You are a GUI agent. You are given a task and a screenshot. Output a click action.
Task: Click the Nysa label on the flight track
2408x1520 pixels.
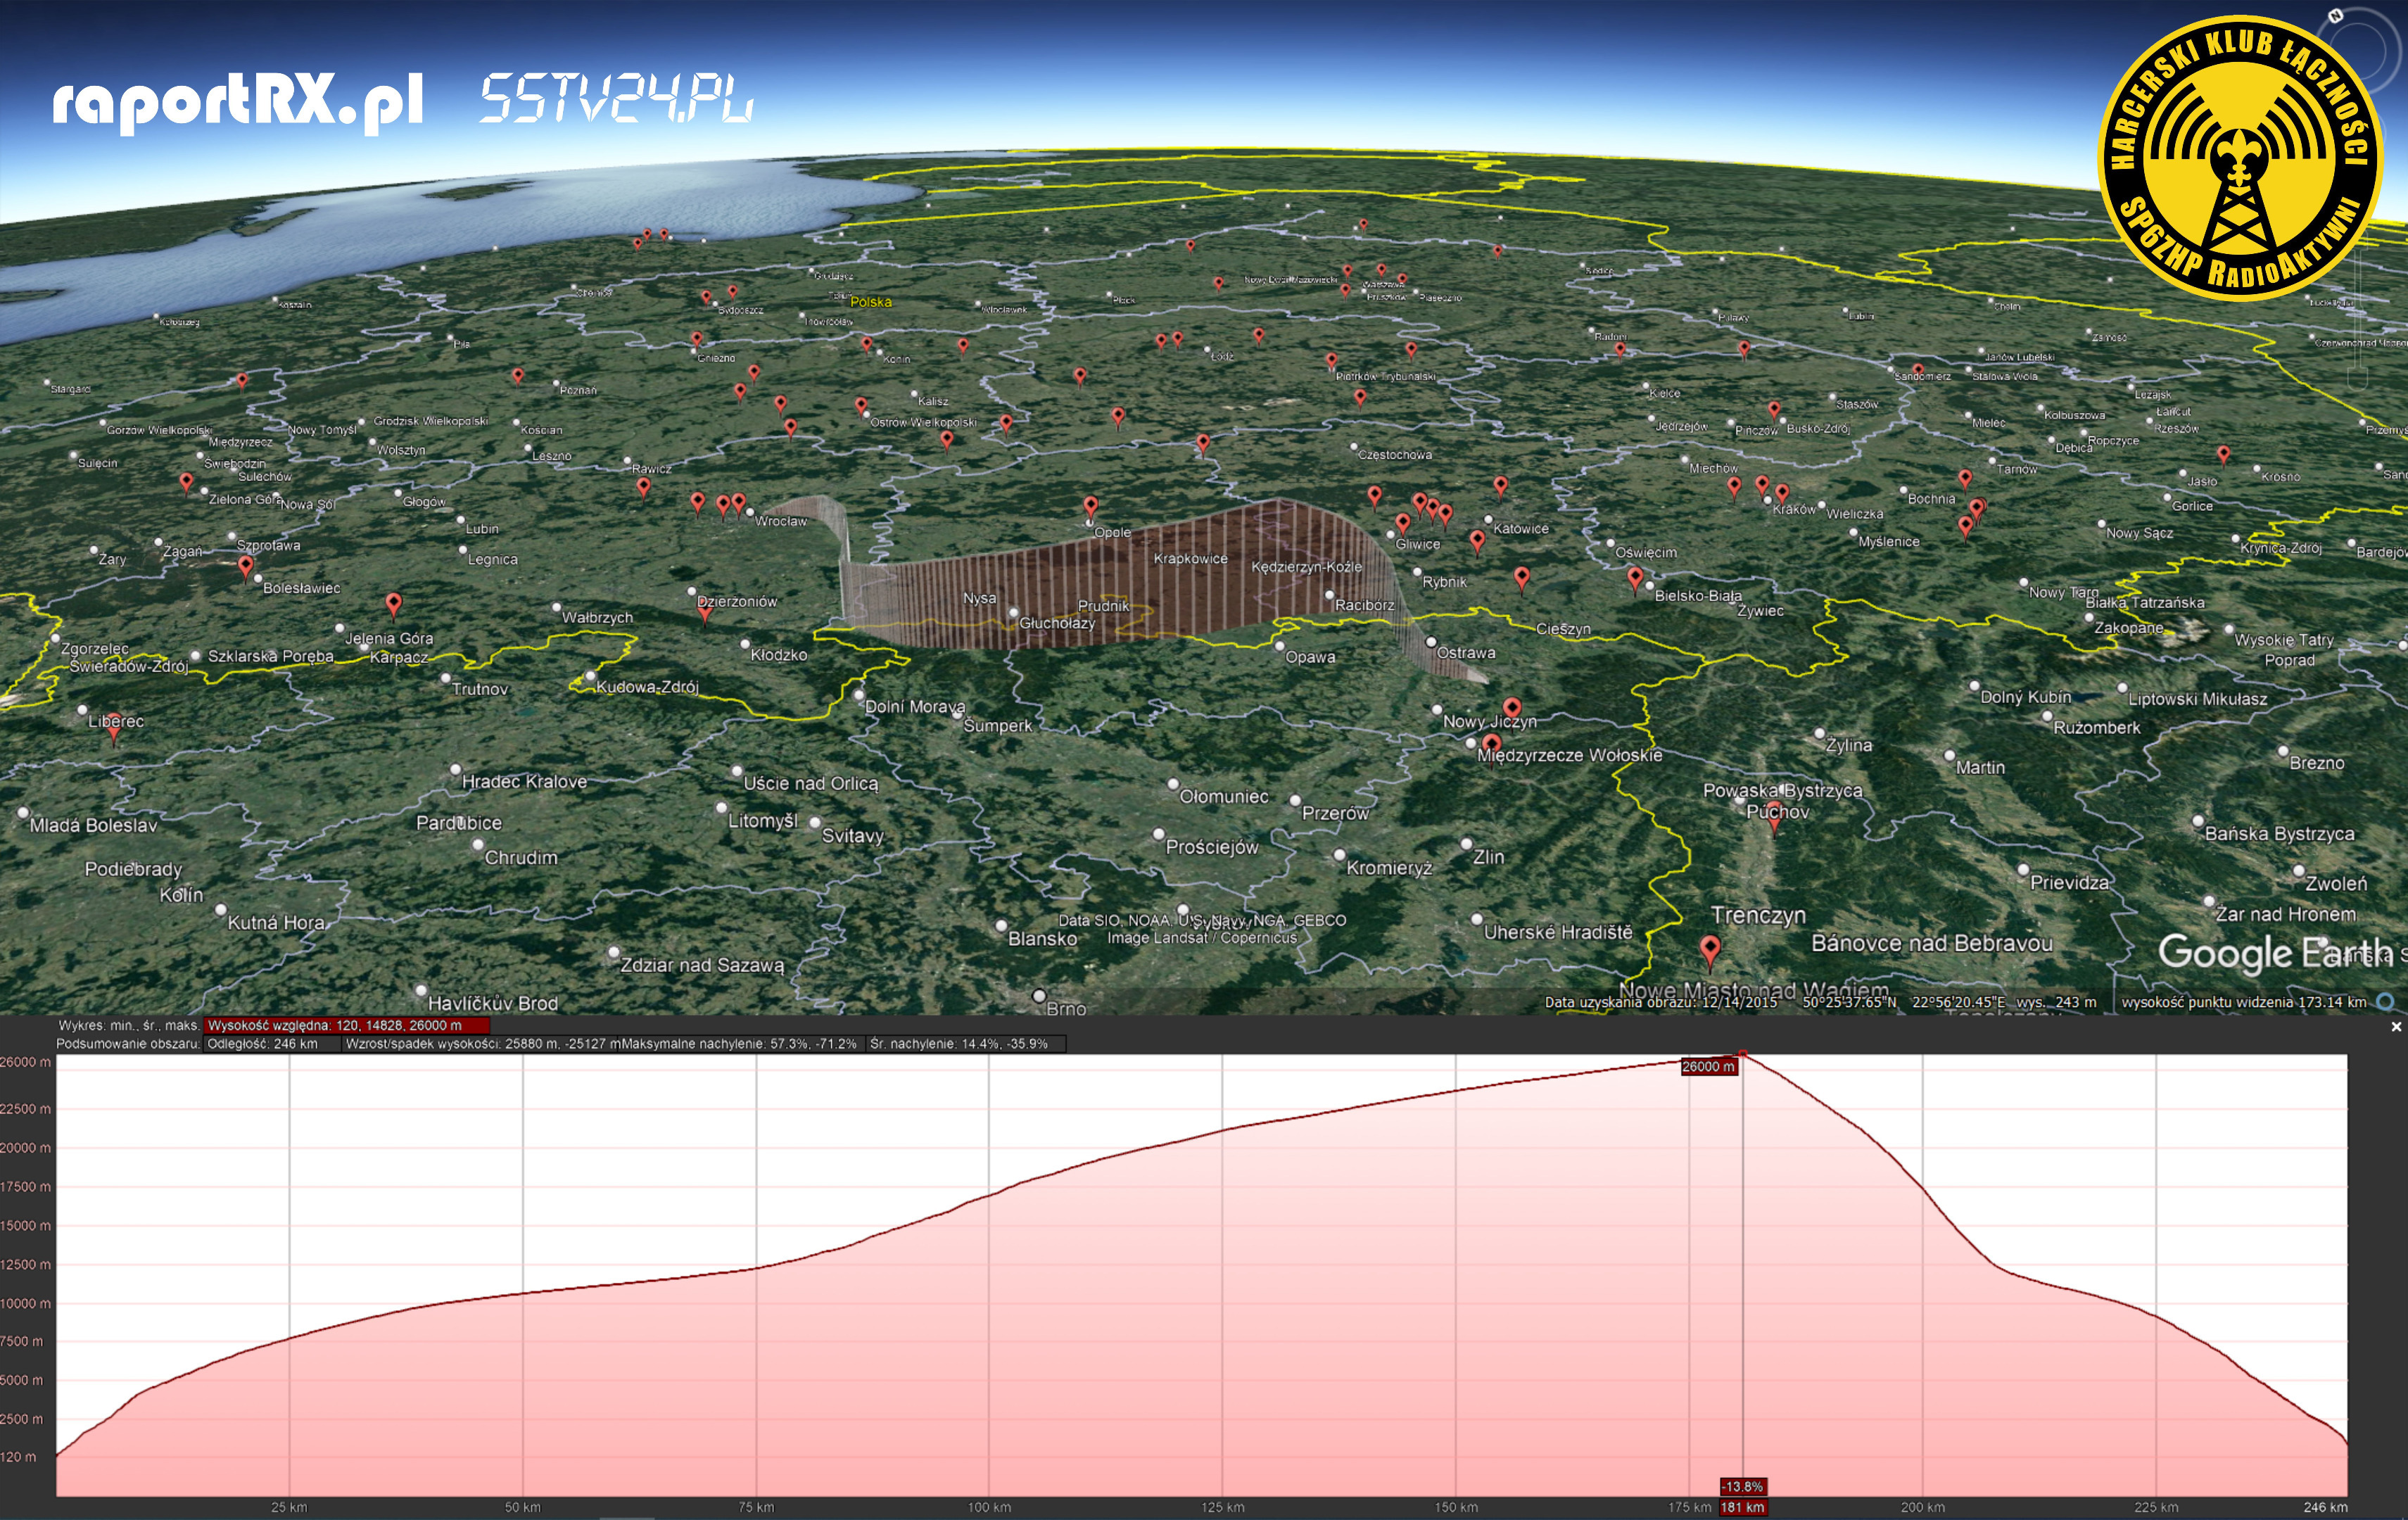click(x=979, y=598)
